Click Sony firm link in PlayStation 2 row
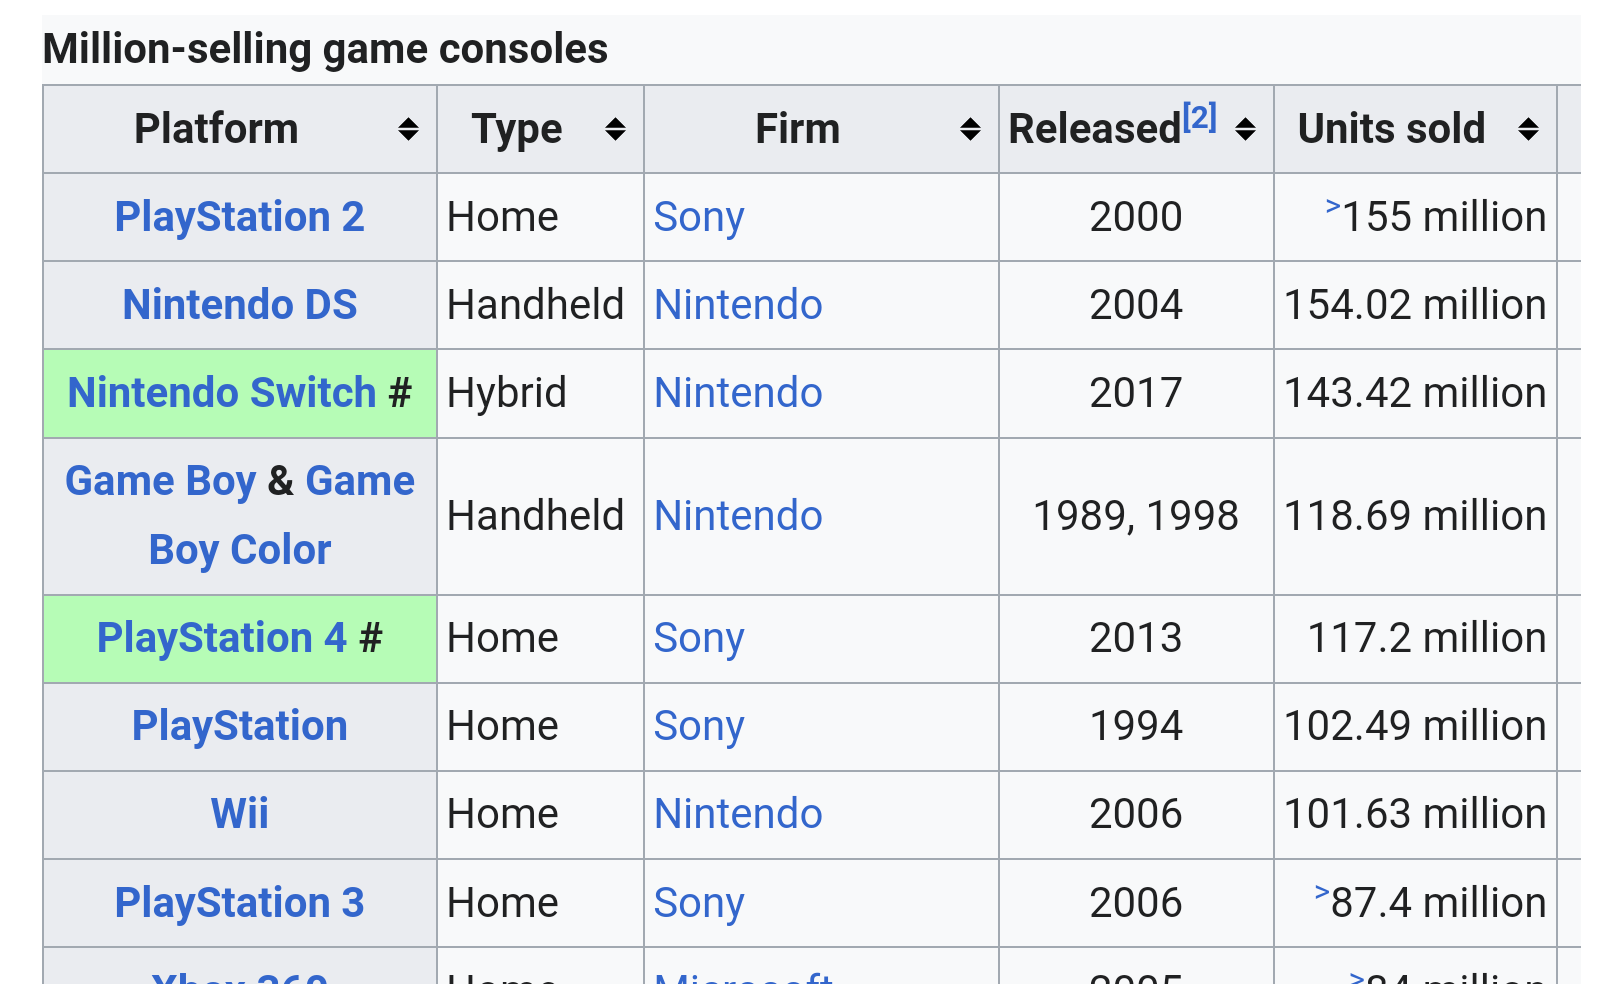 click(698, 217)
